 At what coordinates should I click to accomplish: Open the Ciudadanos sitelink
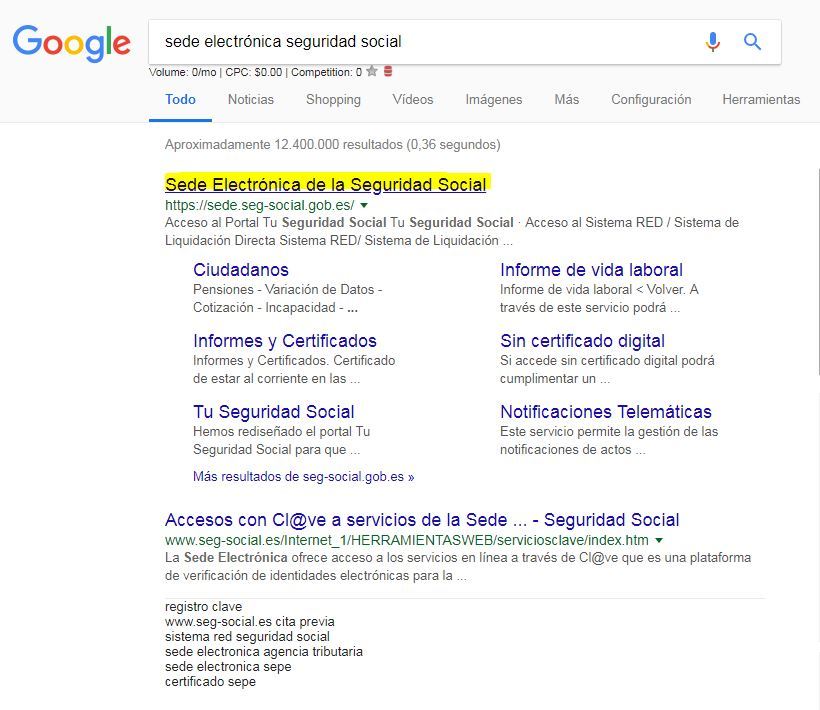coord(241,270)
